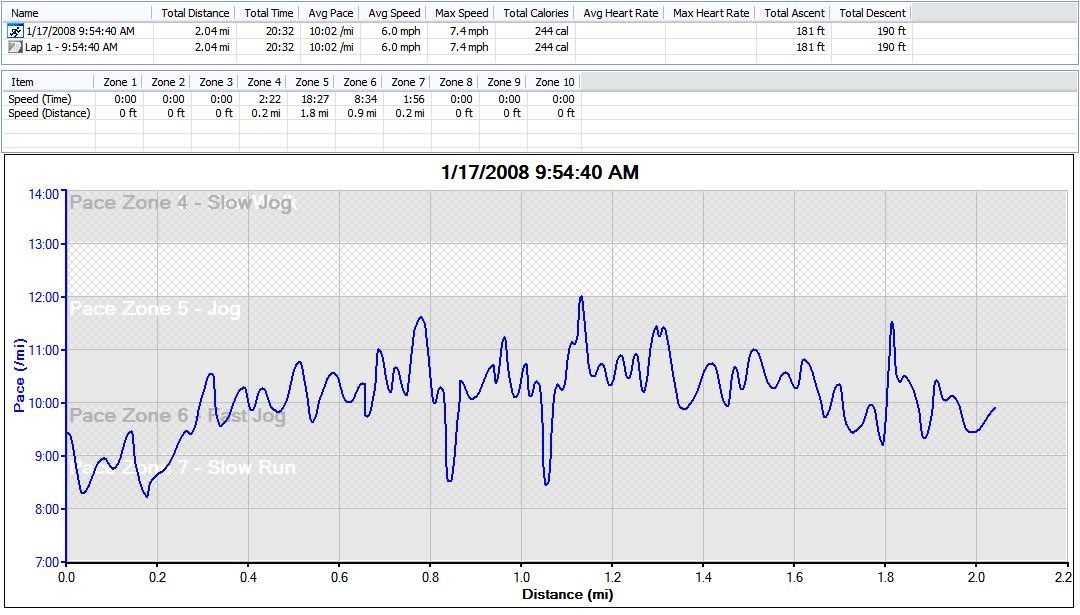Screen dimensions: 1080x615
Task: Click the Max Speed column header
Action: (461, 13)
